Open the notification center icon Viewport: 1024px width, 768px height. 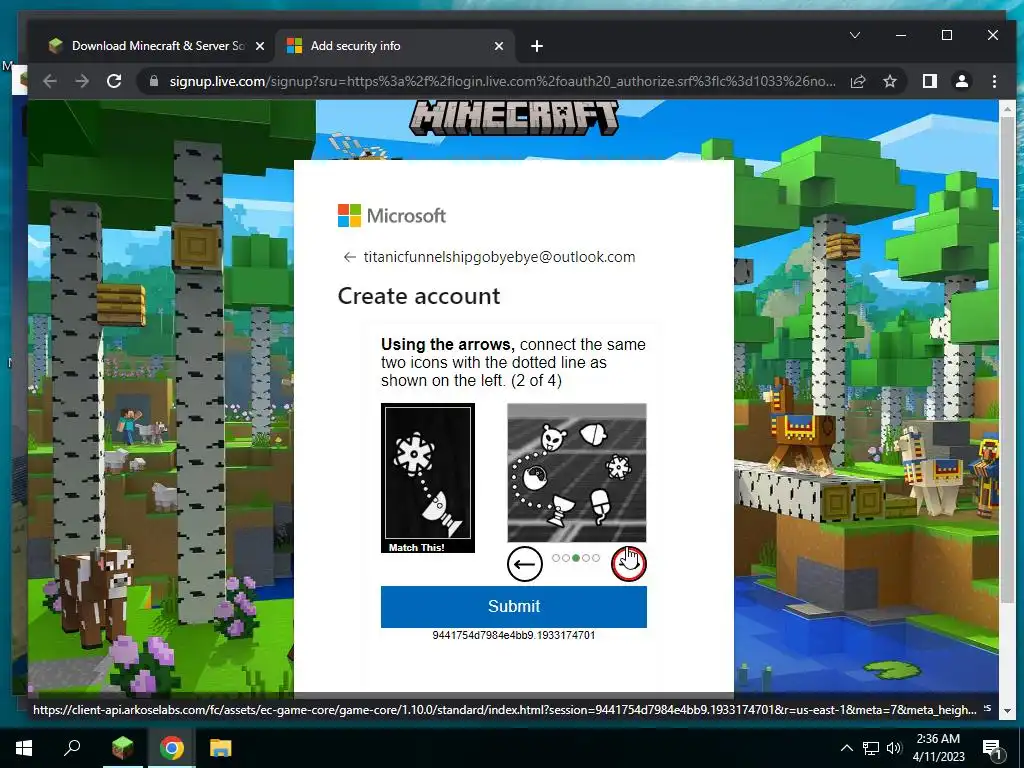tap(993, 748)
